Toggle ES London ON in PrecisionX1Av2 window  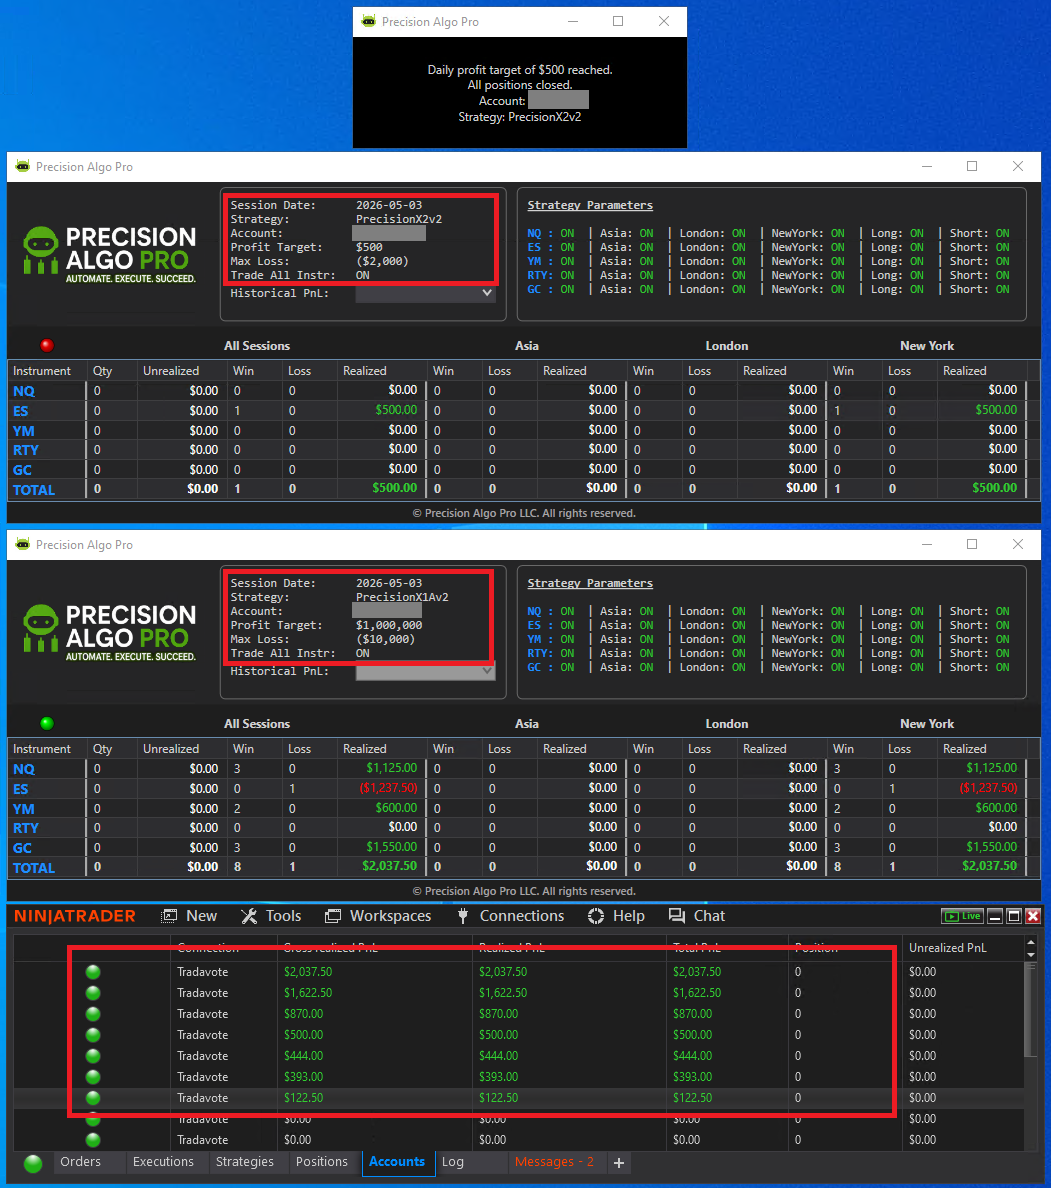point(739,625)
